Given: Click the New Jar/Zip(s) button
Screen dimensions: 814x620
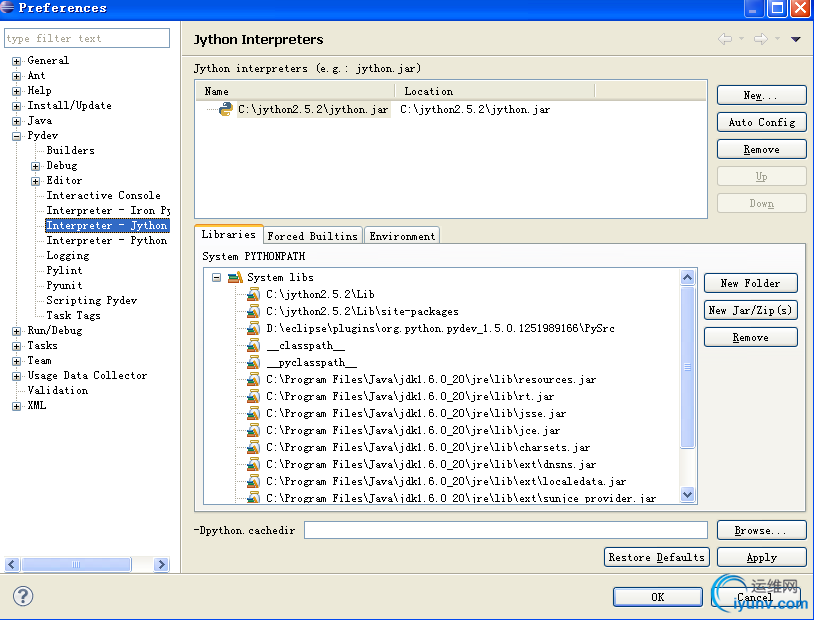Looking at the screenshot, I should [x=750, y=310].
